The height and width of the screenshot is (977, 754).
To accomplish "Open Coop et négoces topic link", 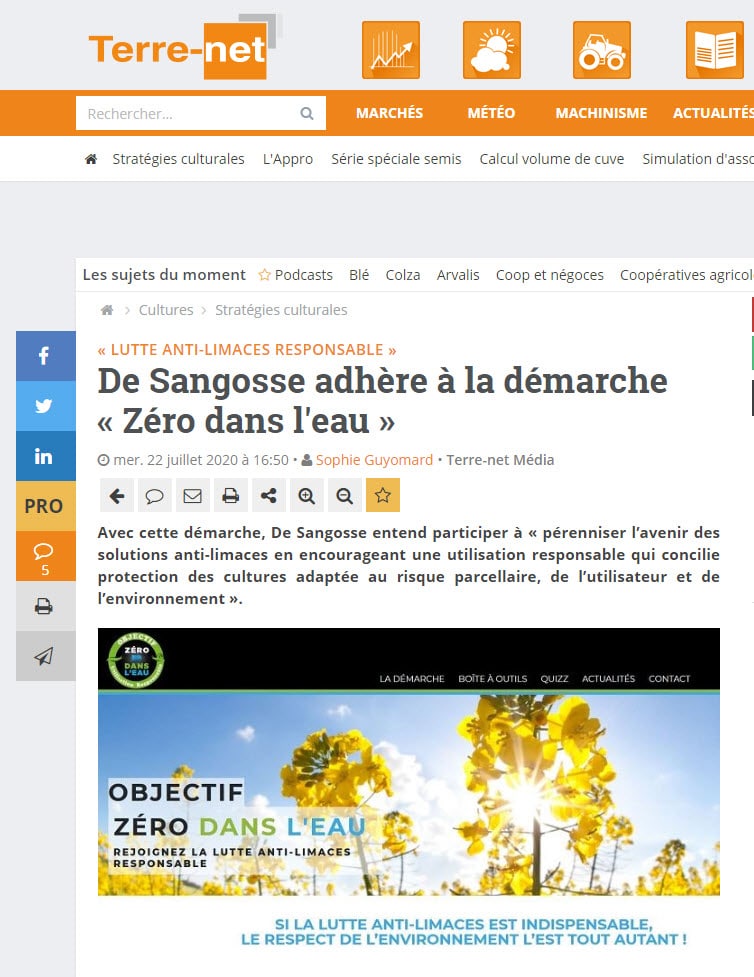I will [x=550, y=275].
